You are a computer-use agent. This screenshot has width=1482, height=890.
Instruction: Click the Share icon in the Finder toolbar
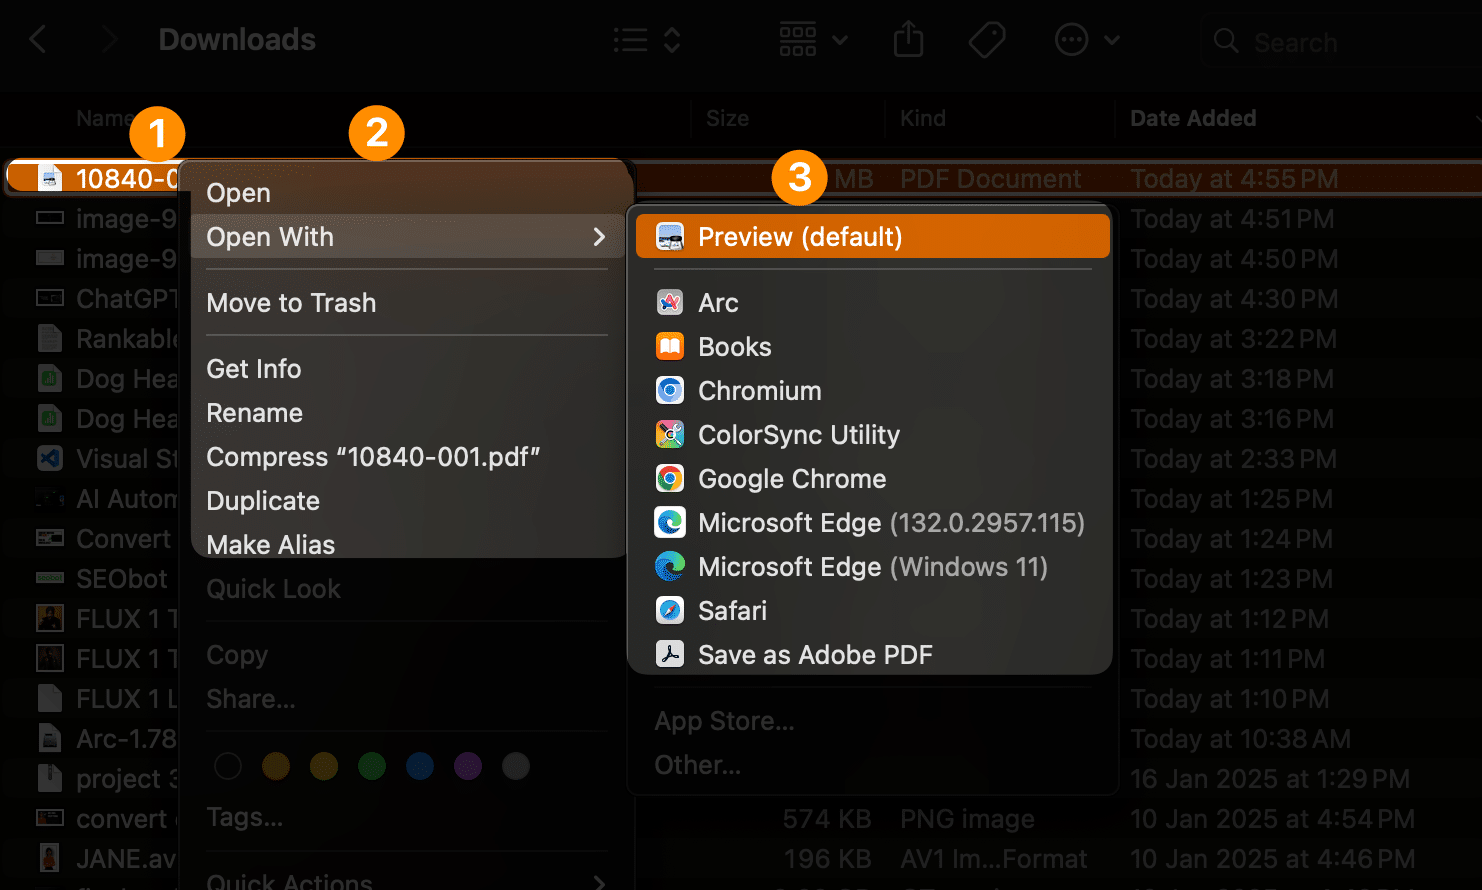pos(908,40)
